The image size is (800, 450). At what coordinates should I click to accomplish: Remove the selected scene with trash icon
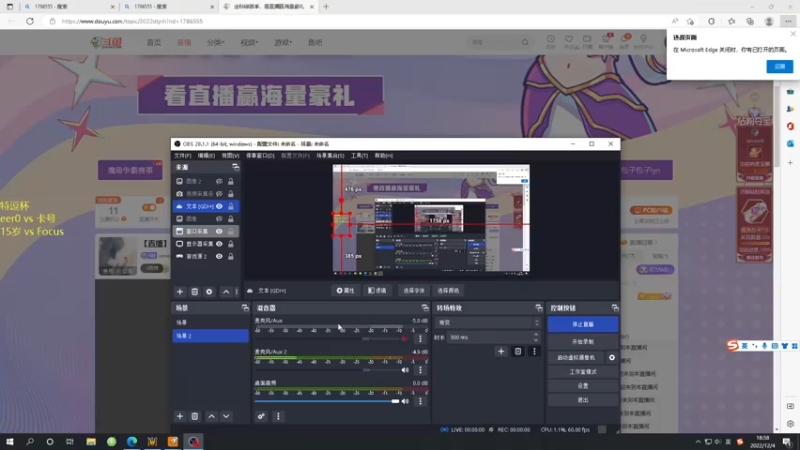click(x=194, y=416)
